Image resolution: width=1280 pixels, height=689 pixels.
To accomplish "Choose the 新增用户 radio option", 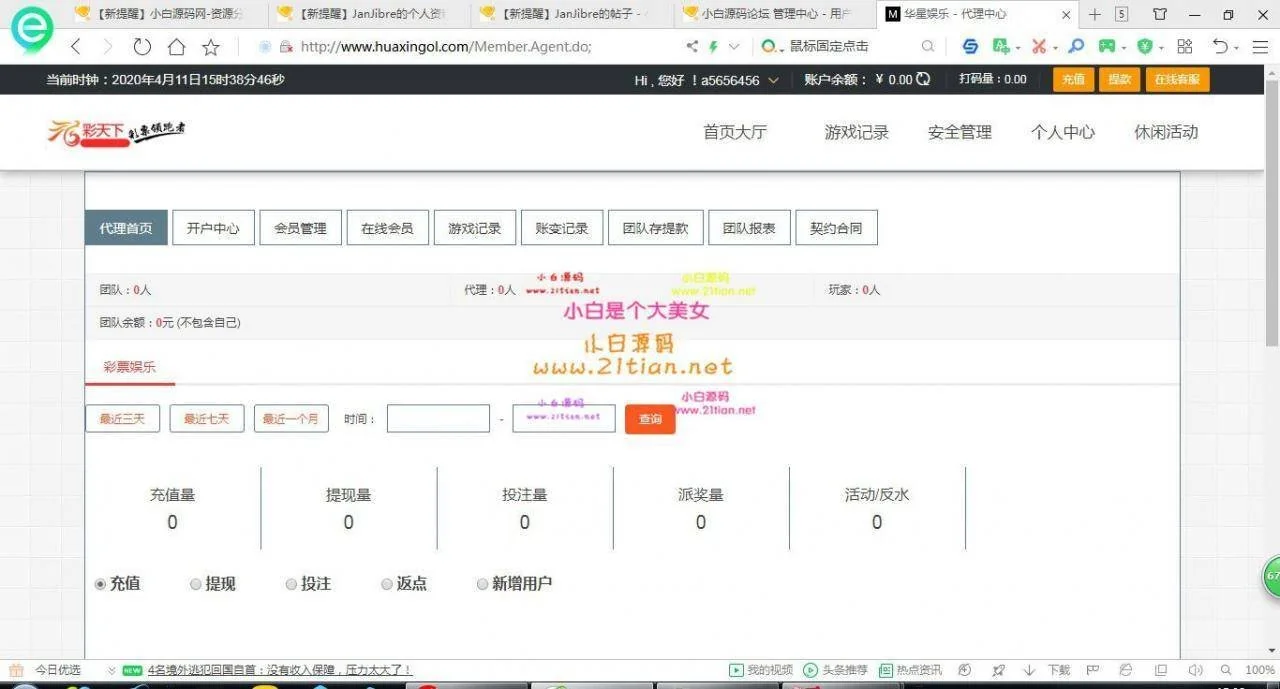I will [x=482, y=584].
